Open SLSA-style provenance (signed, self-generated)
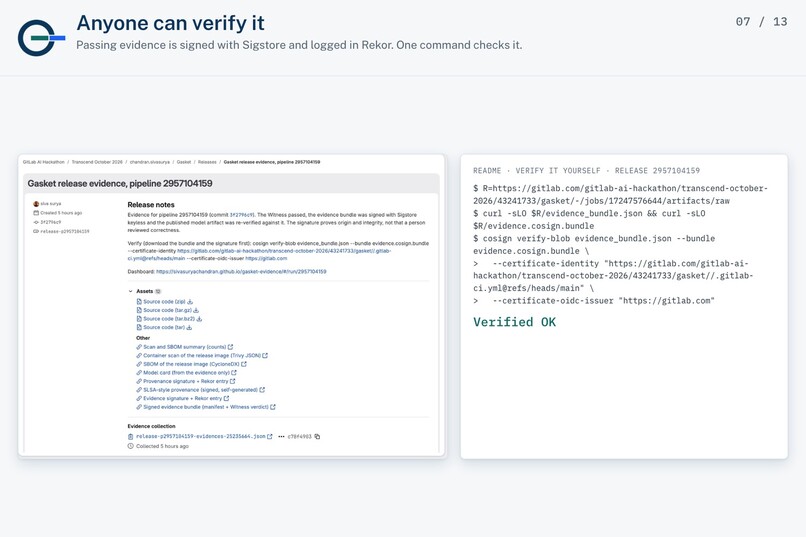 (200, 390)
